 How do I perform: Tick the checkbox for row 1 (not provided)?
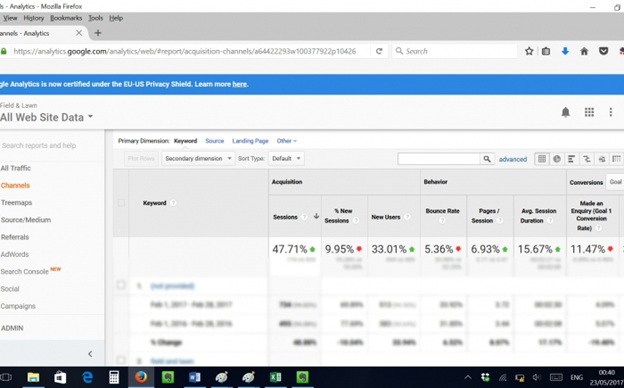click(121, 285)
